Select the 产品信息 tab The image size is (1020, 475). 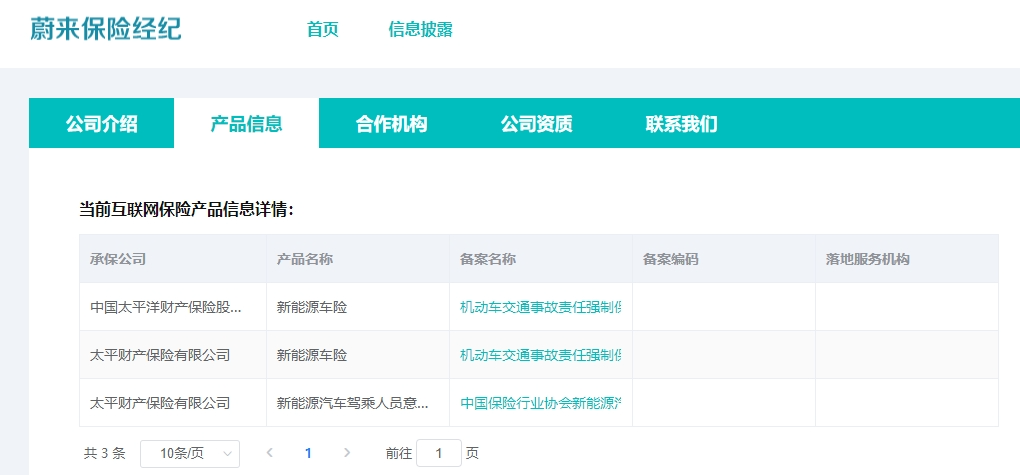246,124
